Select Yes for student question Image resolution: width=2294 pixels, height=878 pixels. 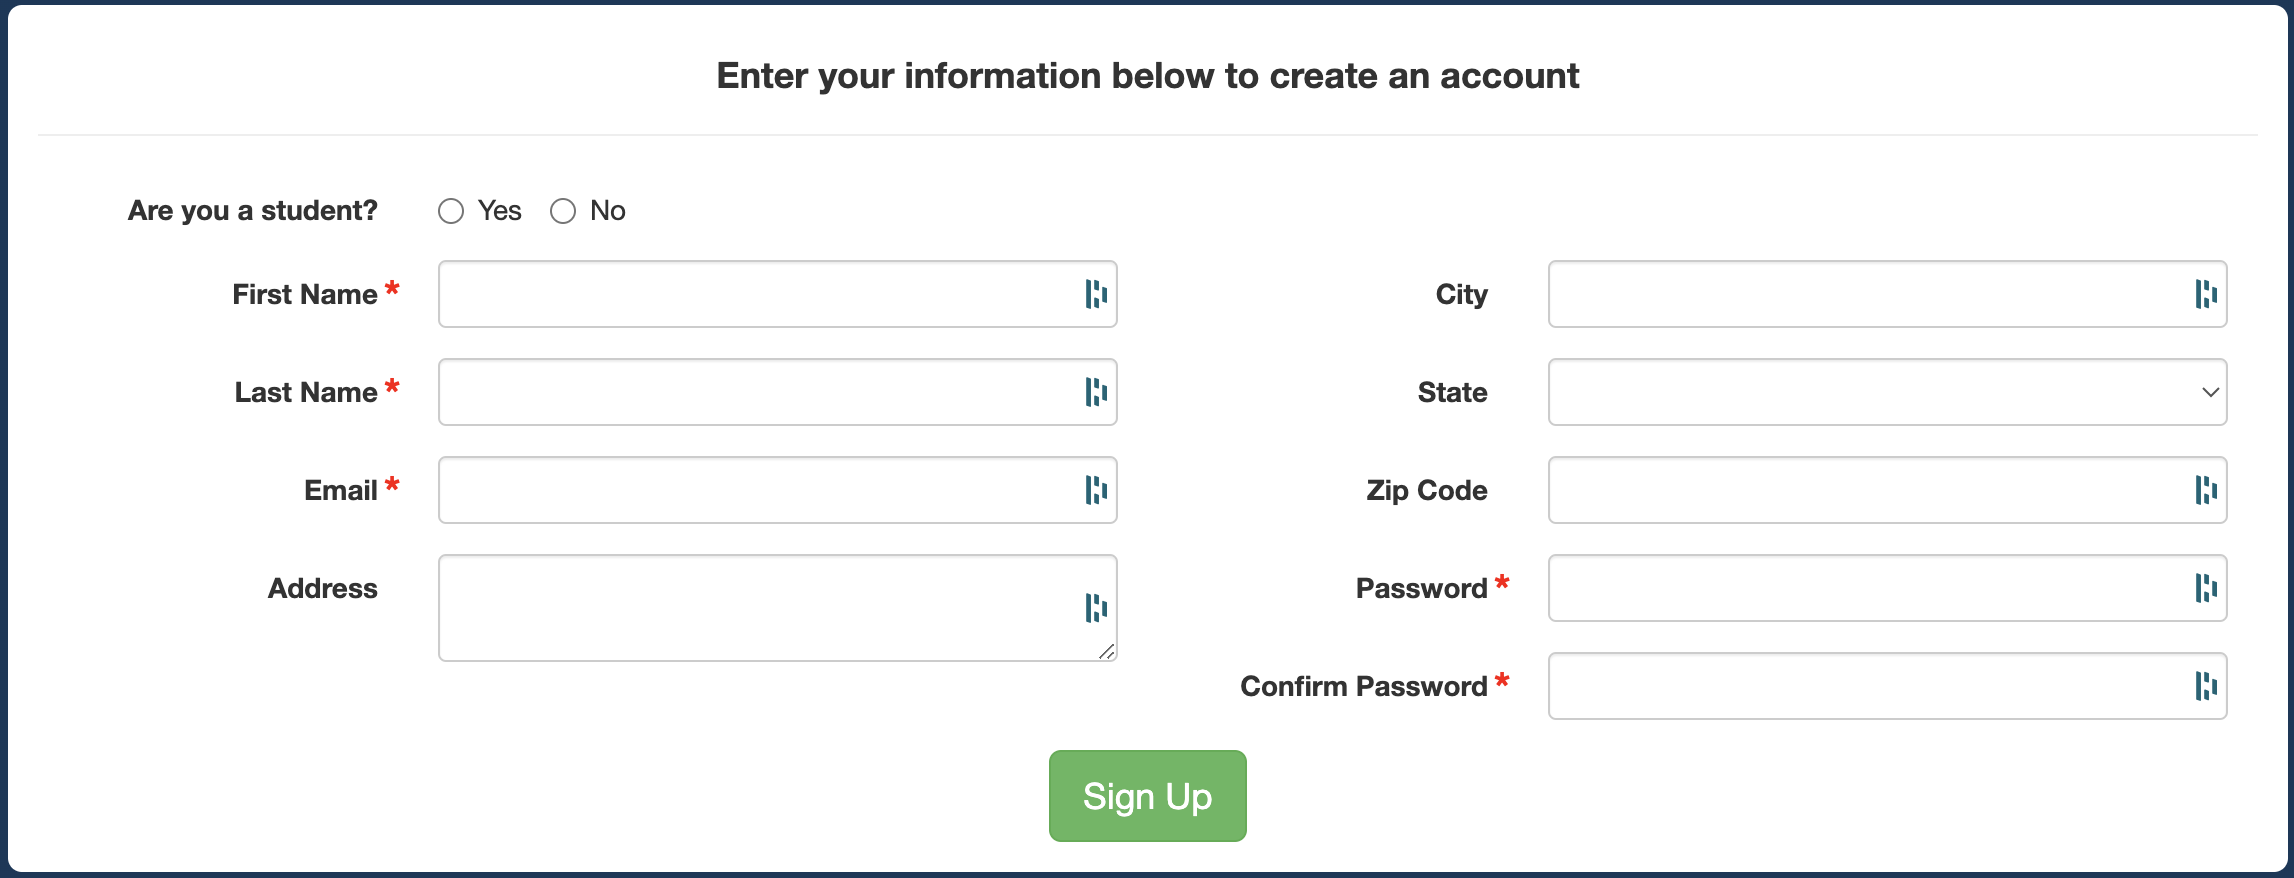pyautogui.click(x=451, y=211)
